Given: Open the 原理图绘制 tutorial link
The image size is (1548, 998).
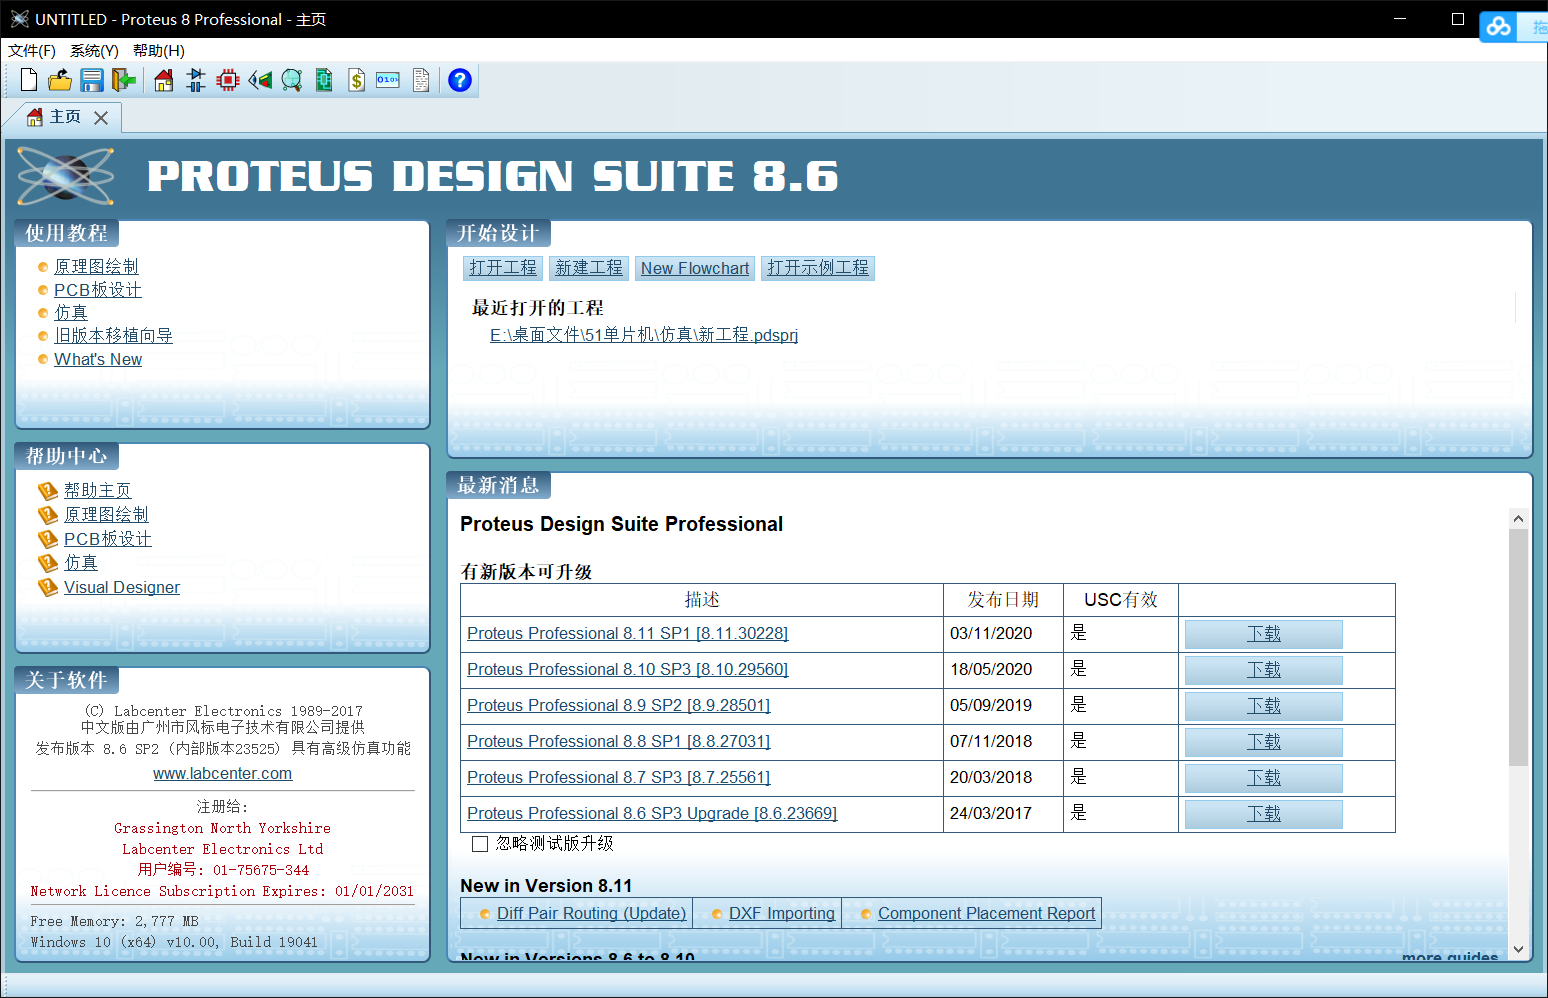Looking at the screenshot, I should (x=96, y=267).
